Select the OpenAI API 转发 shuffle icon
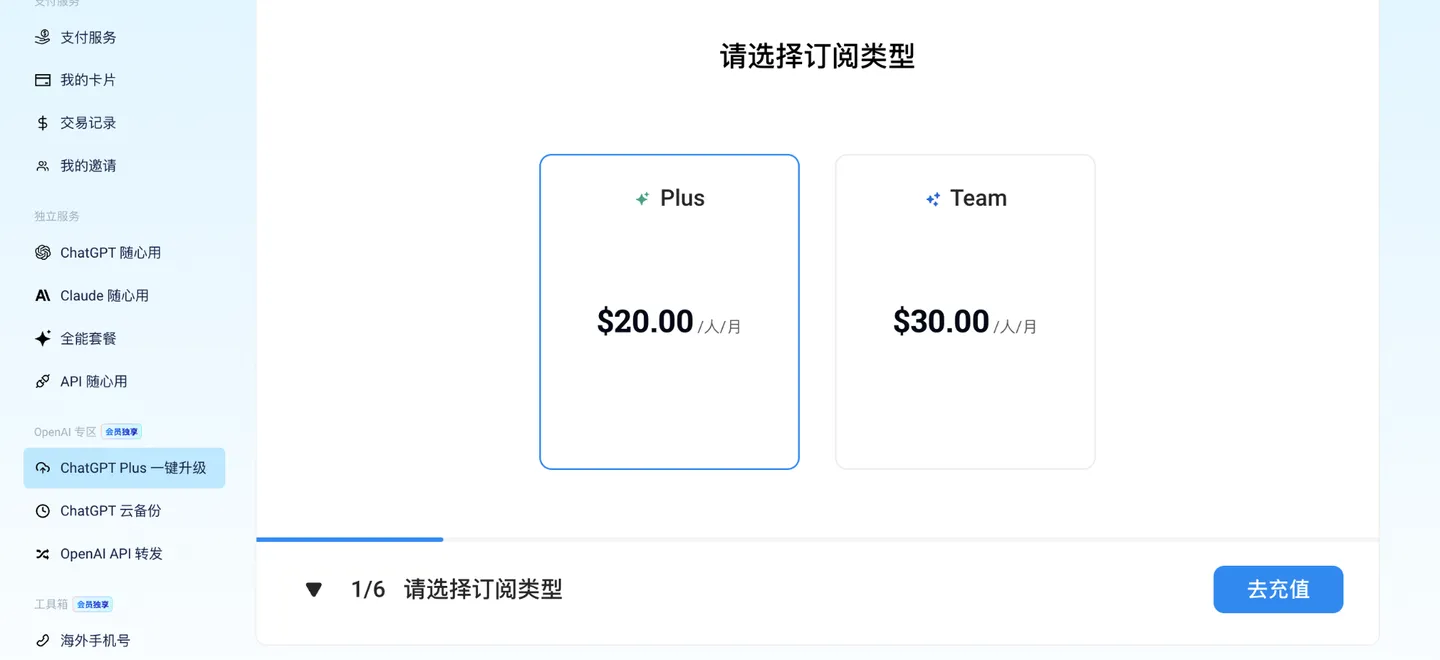Viewport: 1440px width, 660px height. (x=40, y=553)
